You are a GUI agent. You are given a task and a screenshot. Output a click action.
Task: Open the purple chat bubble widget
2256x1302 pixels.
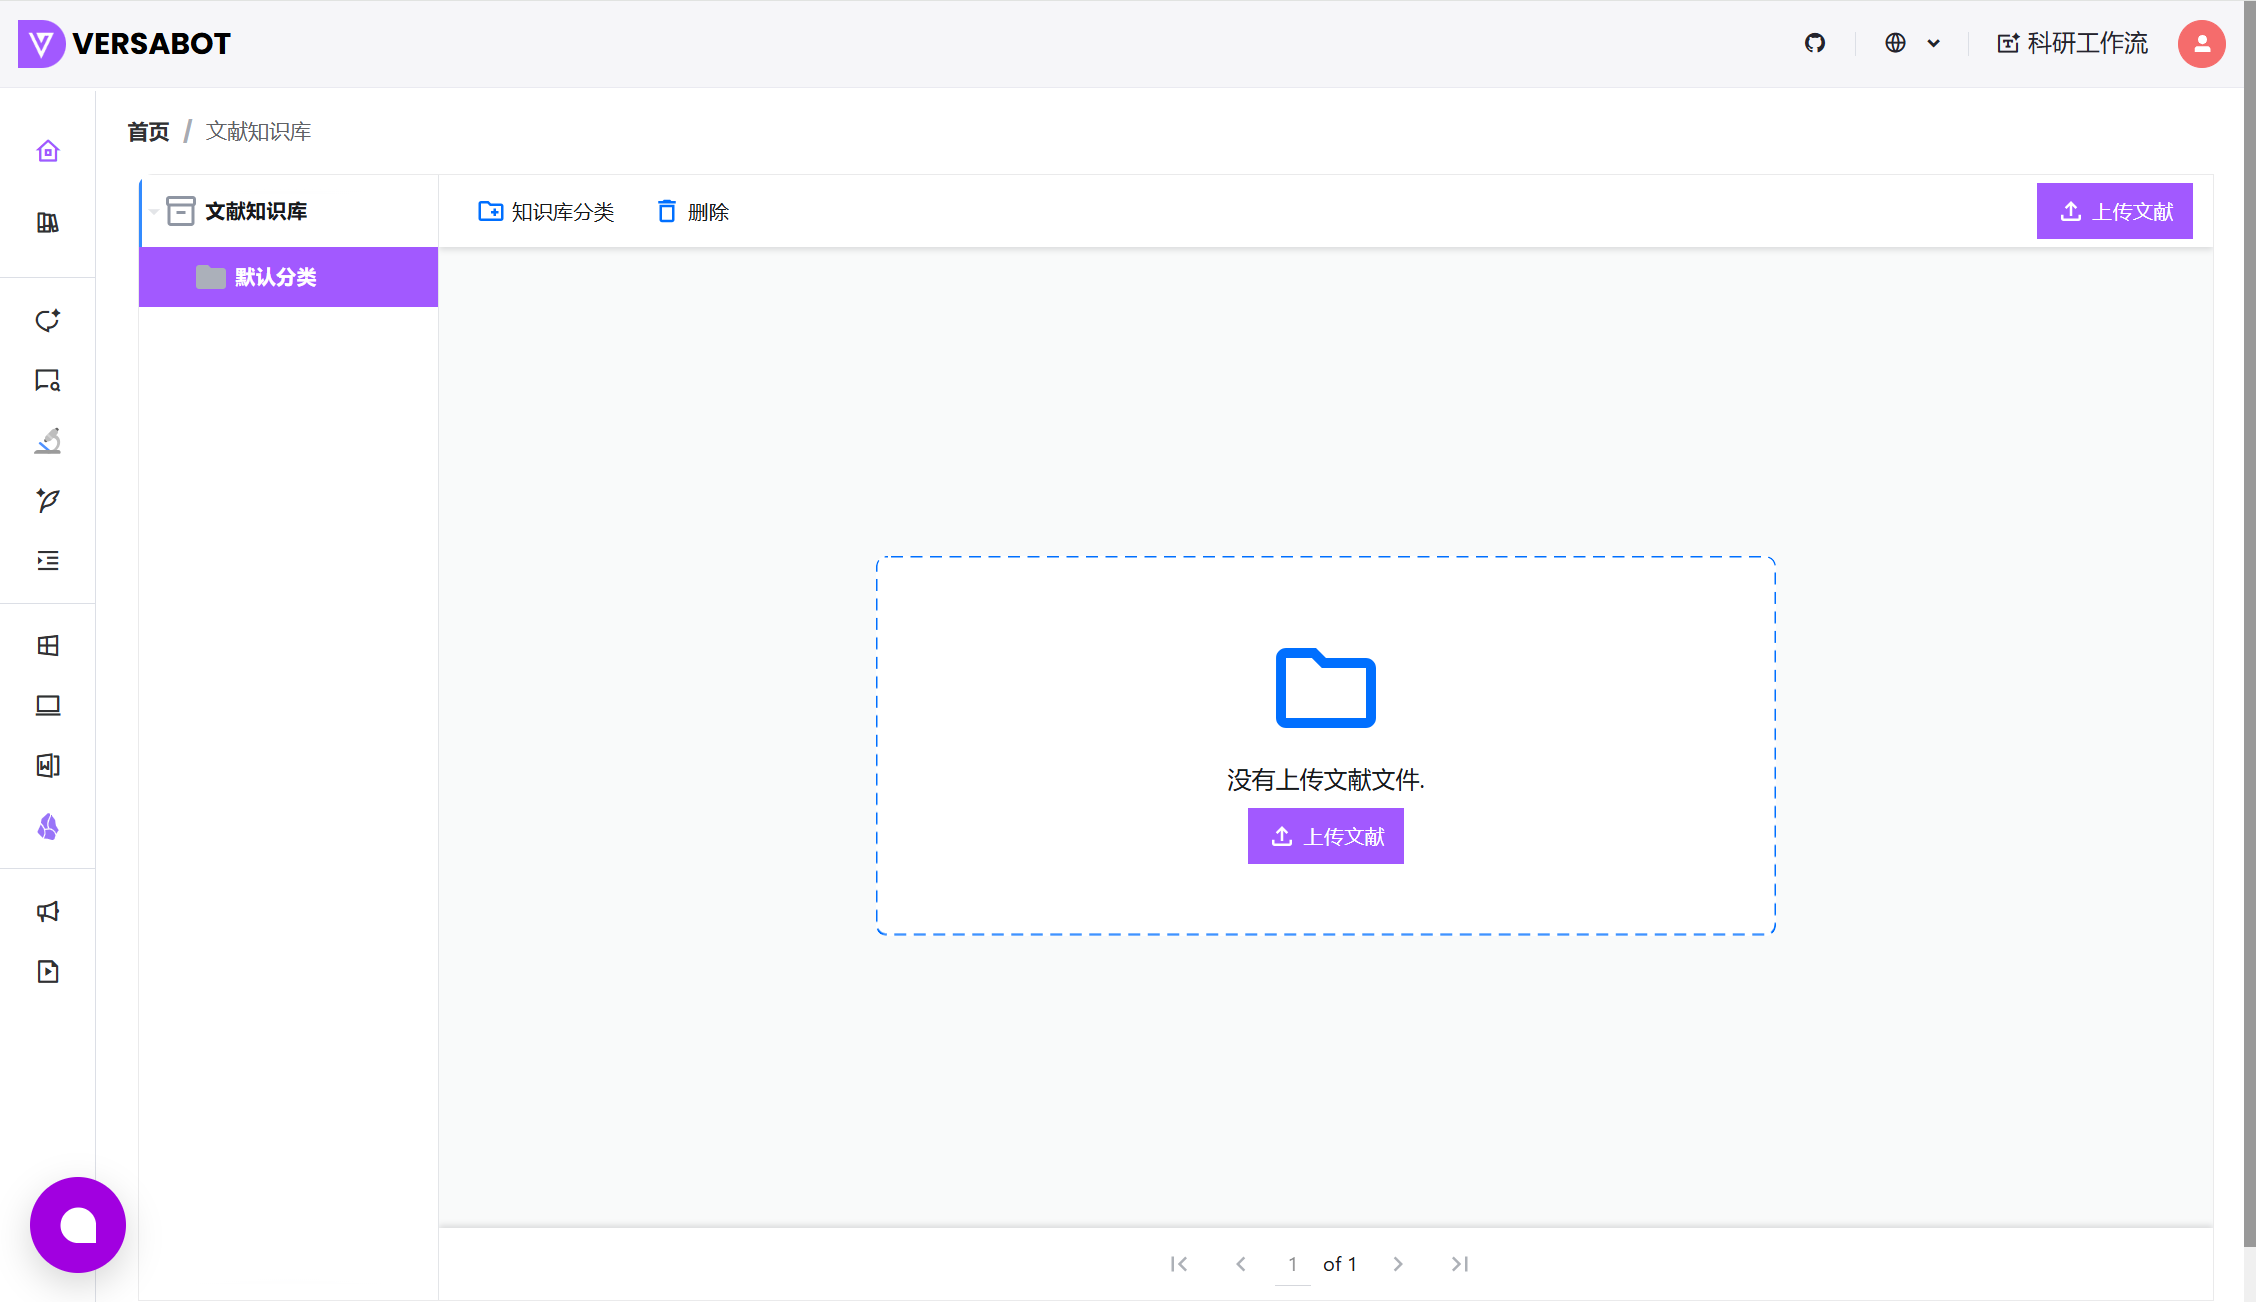pyautogui.click(x=78, y=1225)
